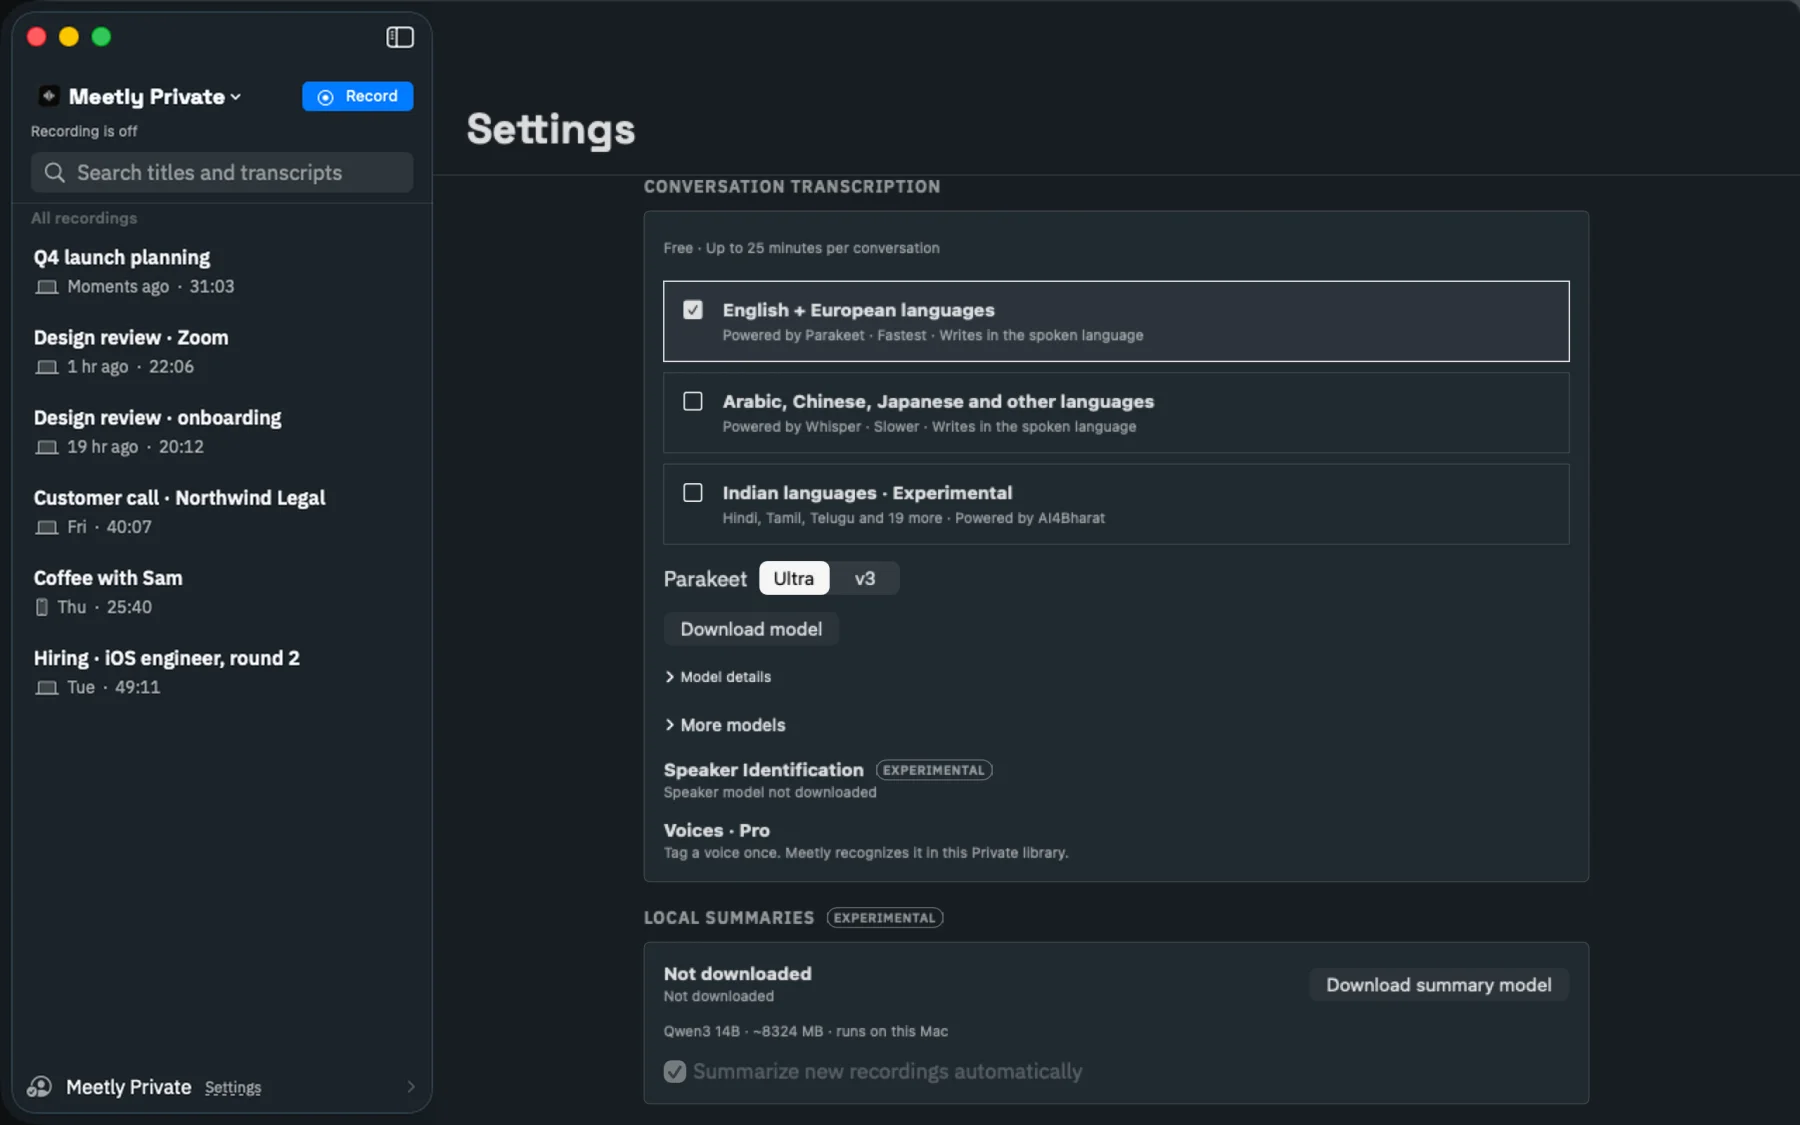Click the All recordings label

(84, 218)
